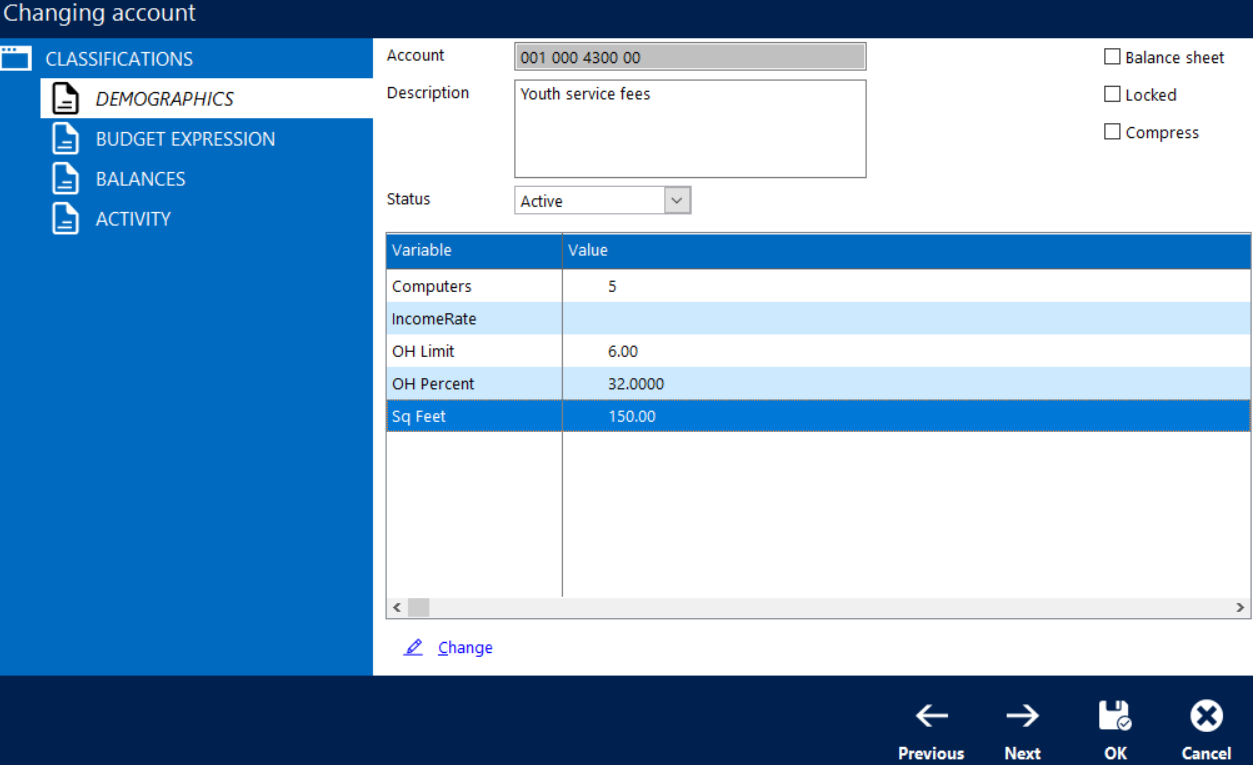Screen dimensions: 1253x765
Task: Click inside the Description text box
Action: [690, 129]
